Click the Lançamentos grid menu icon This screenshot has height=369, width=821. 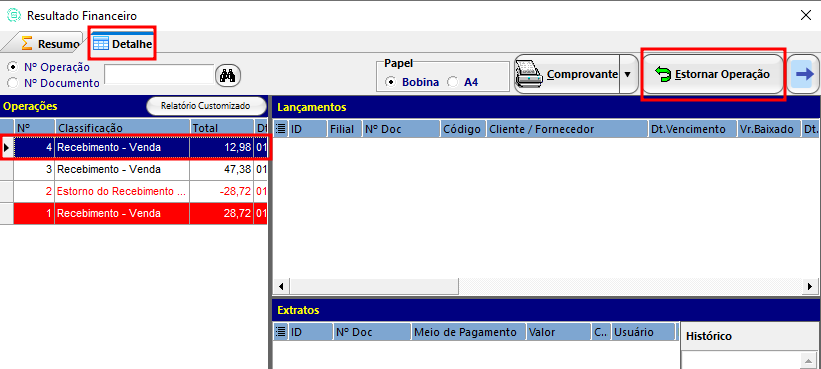click(x=280, y=129)
